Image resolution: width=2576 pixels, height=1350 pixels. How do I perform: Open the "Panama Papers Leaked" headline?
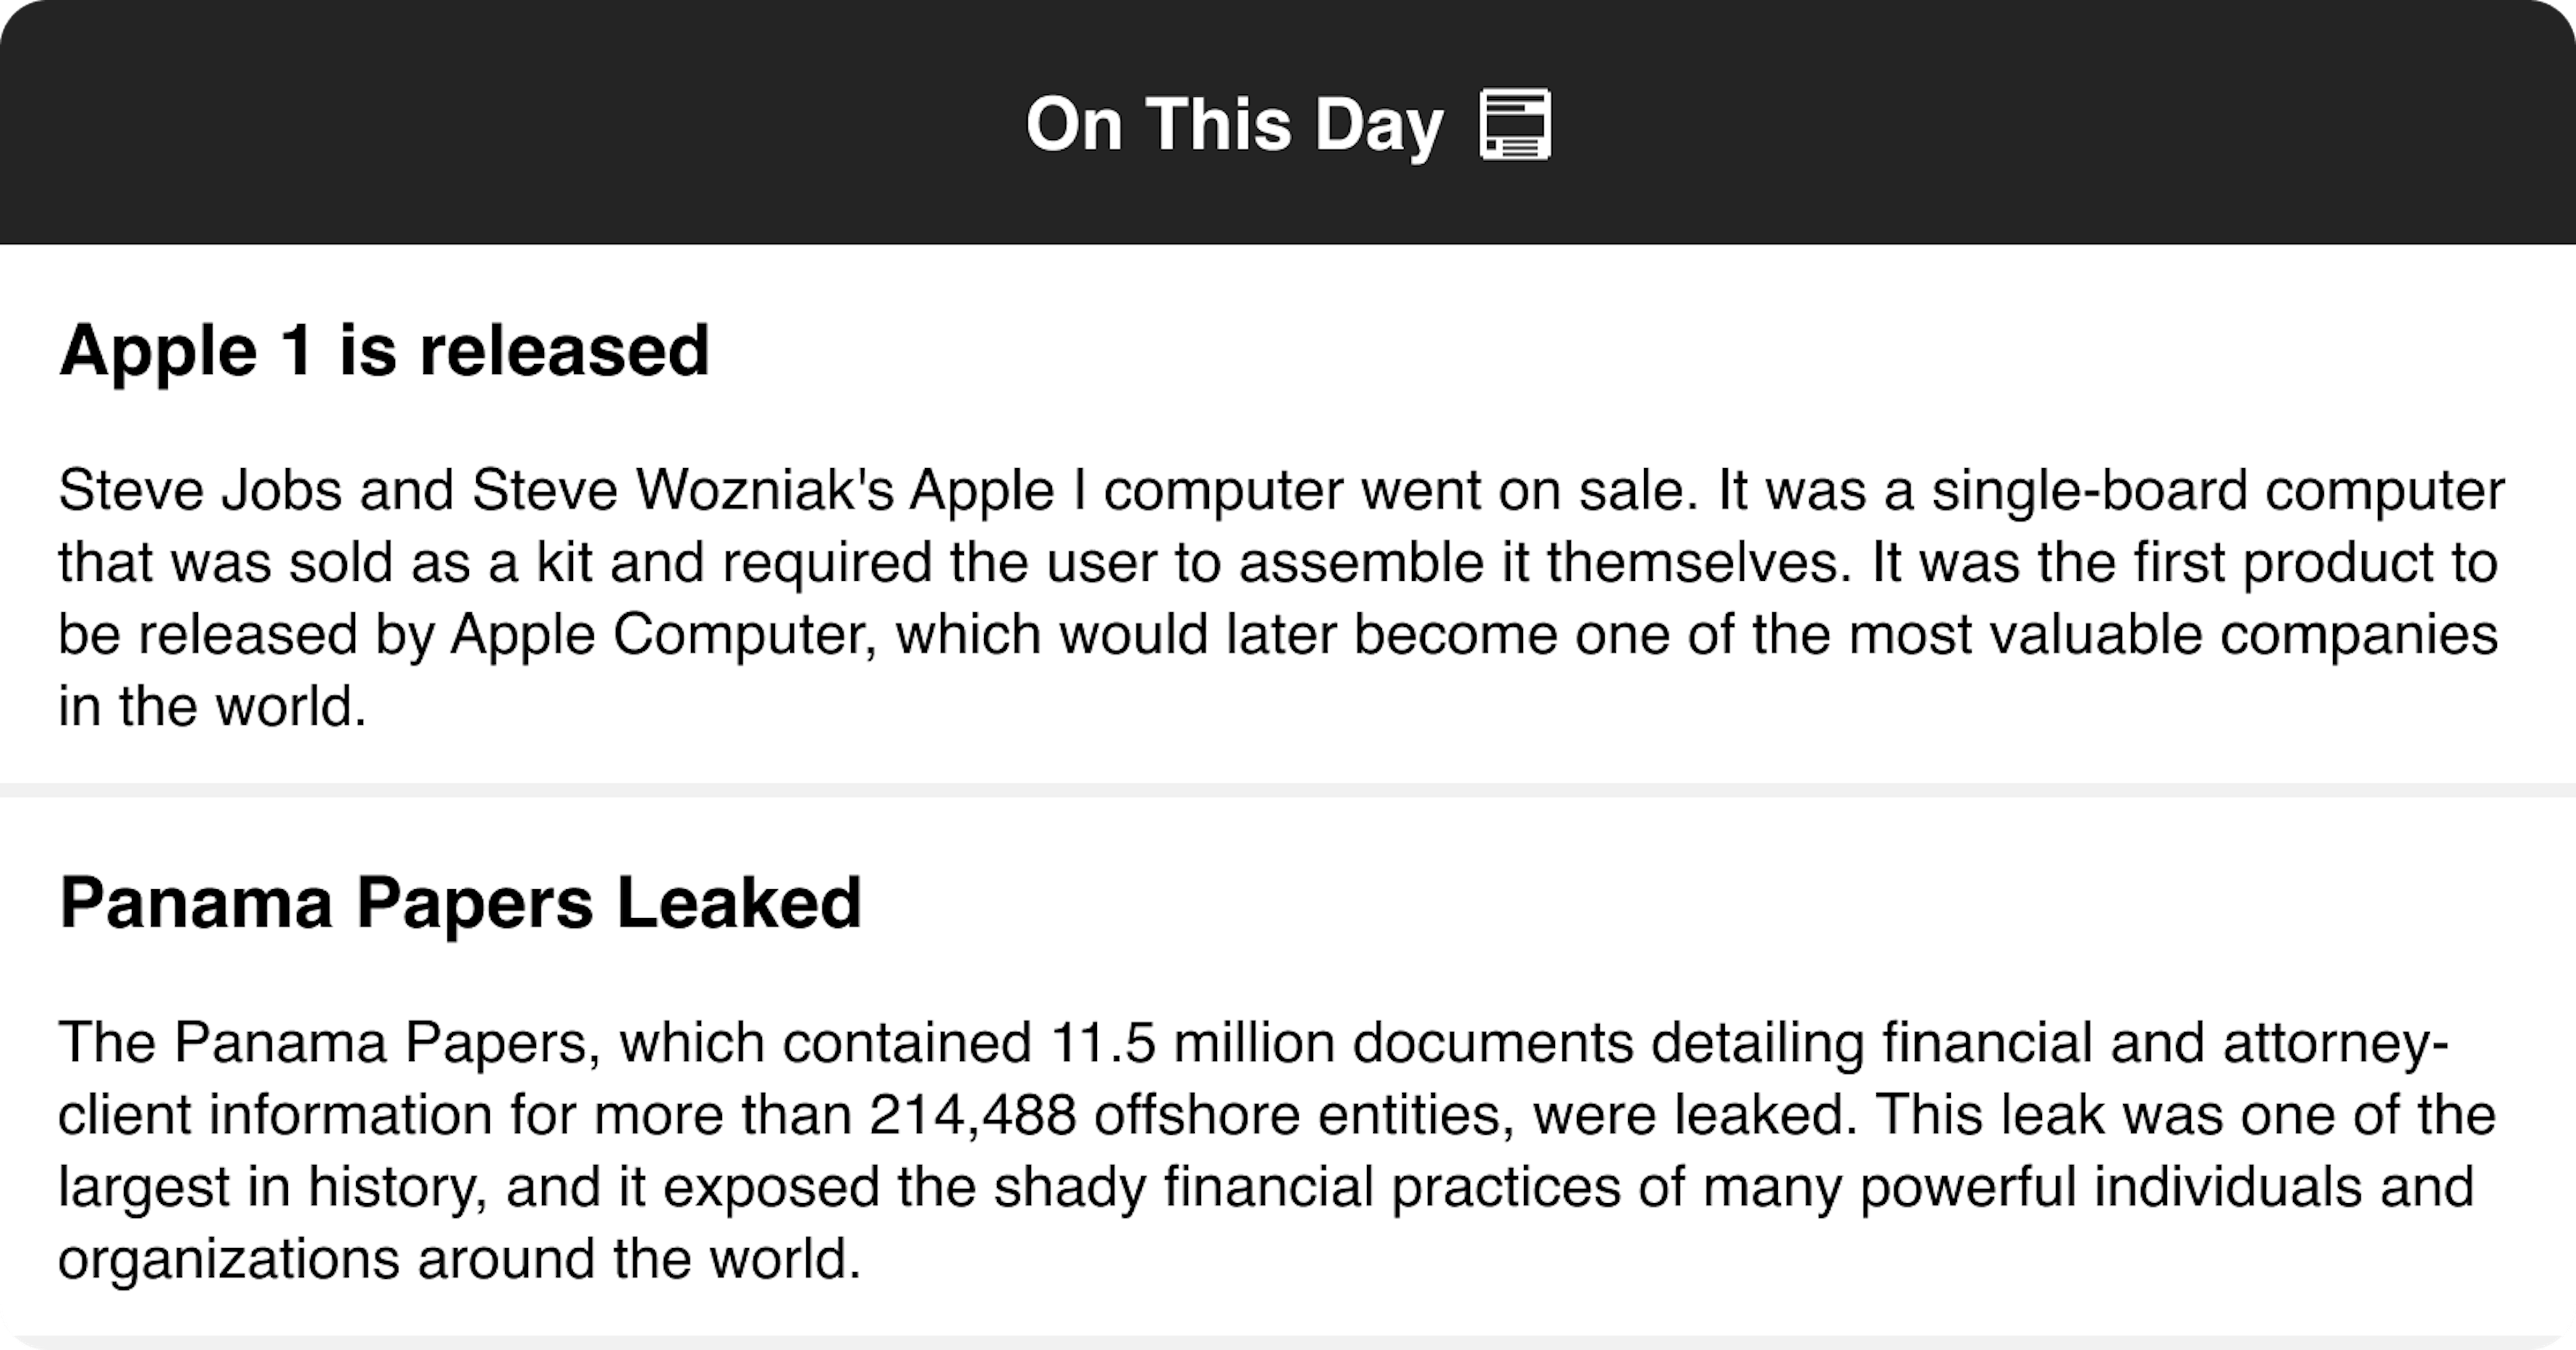click(460, 903)
